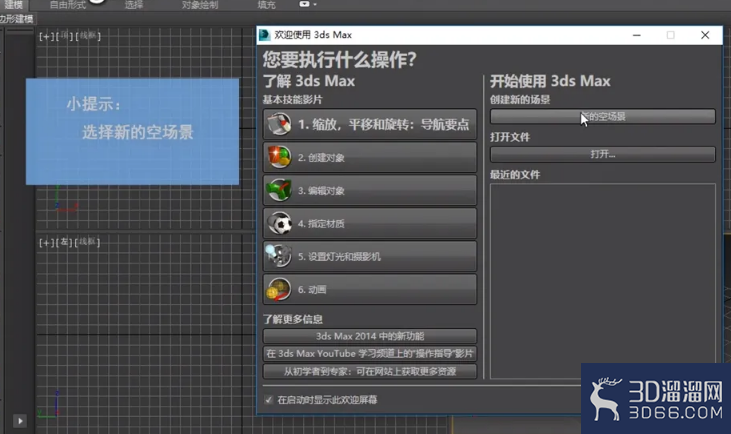The height and width of the screenshot is (434, 731).
Task: Open tutorial 1 on zoom, pan and rotate navigation
Action: click(370, 124)
